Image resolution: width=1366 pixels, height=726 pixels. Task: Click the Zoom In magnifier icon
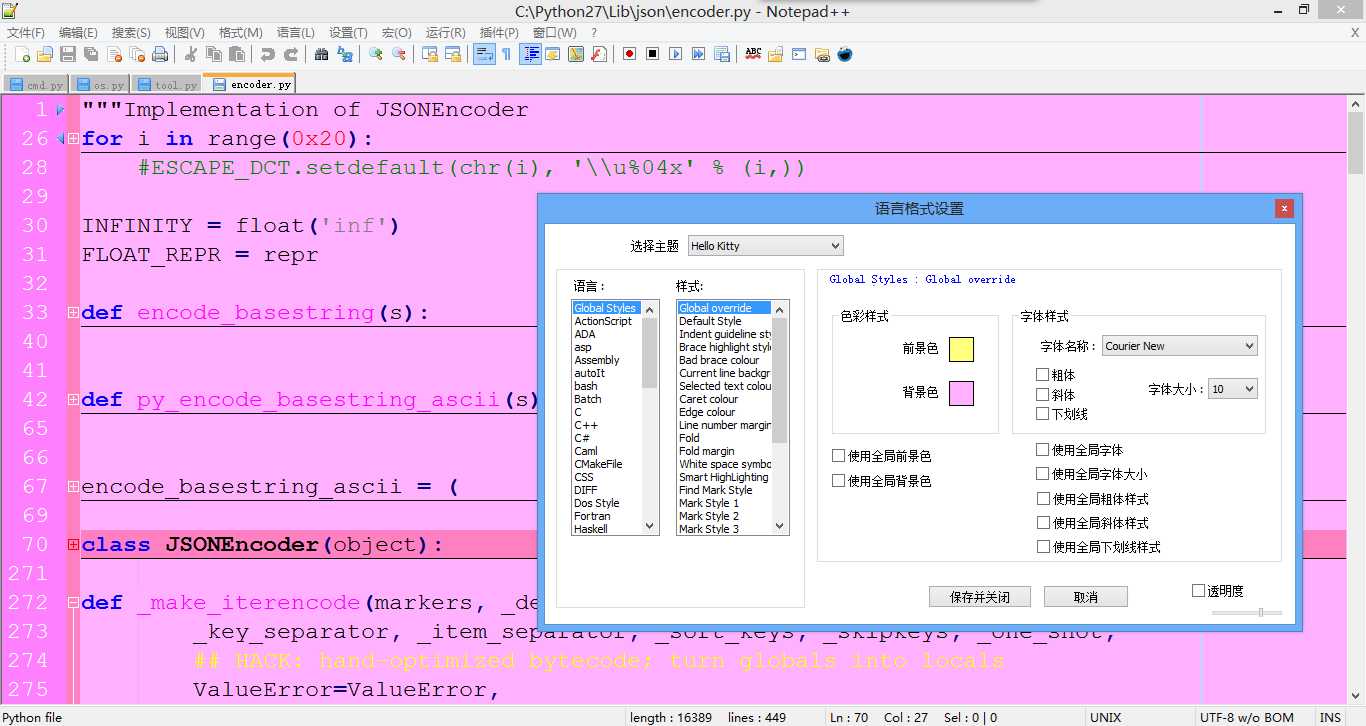click(376, 55)
